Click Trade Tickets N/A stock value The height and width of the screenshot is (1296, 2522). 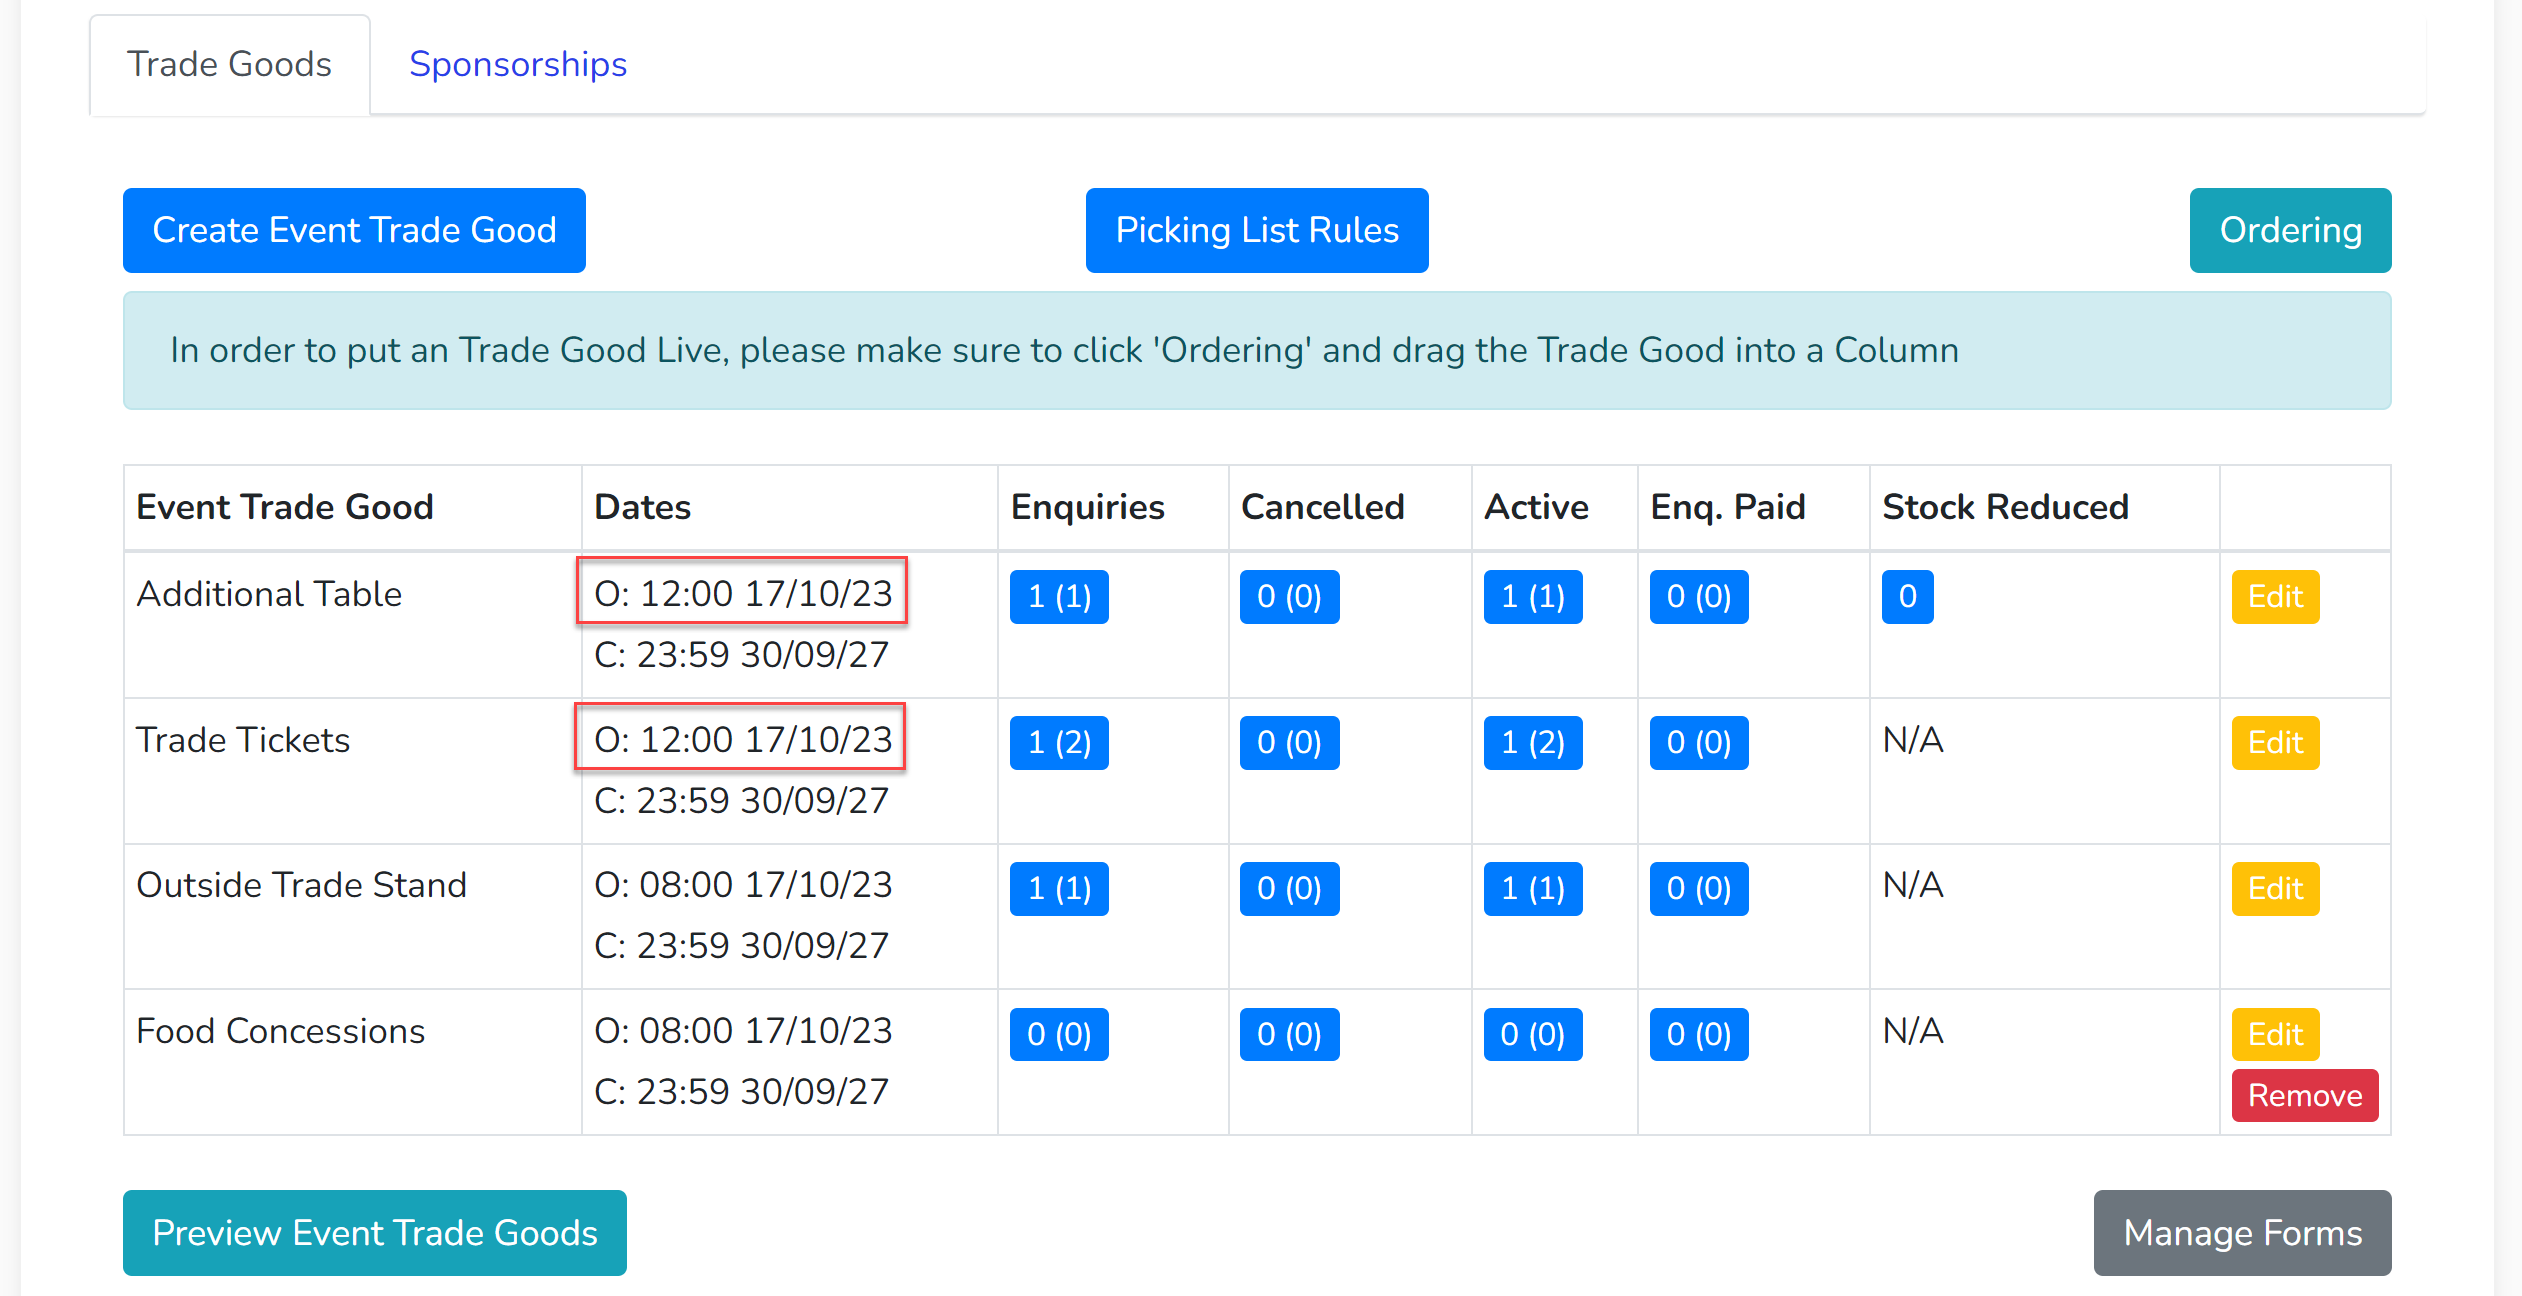(1913, 740)
